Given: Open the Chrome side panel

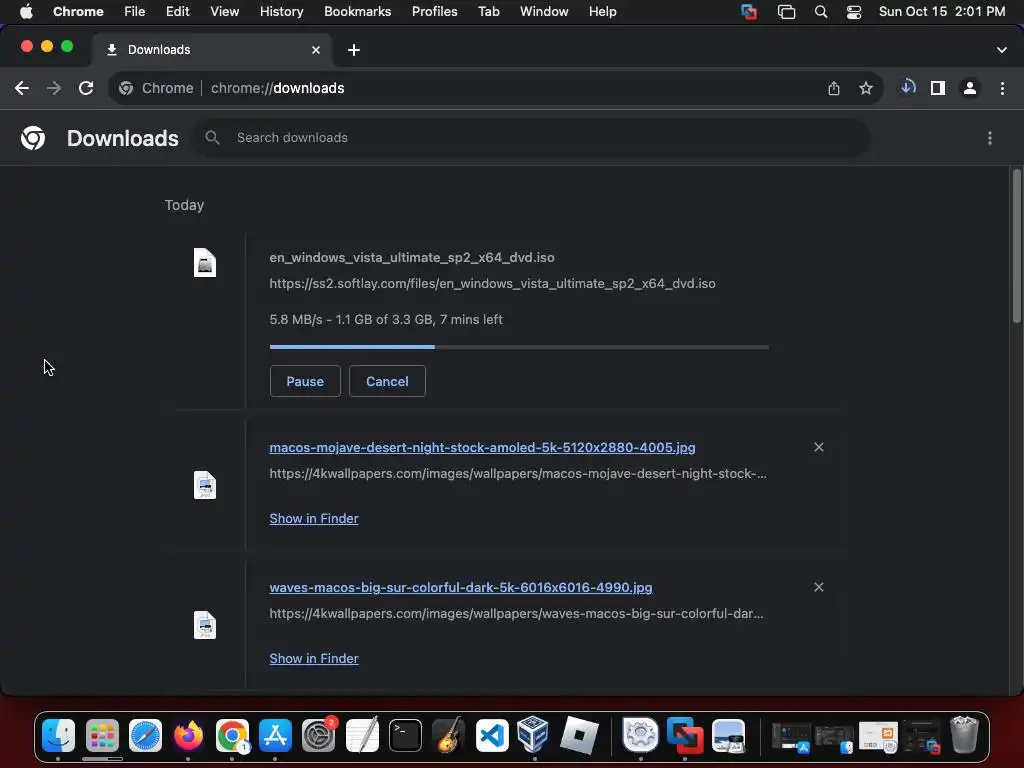Looking at the screenshot, I should coord(938,88).
